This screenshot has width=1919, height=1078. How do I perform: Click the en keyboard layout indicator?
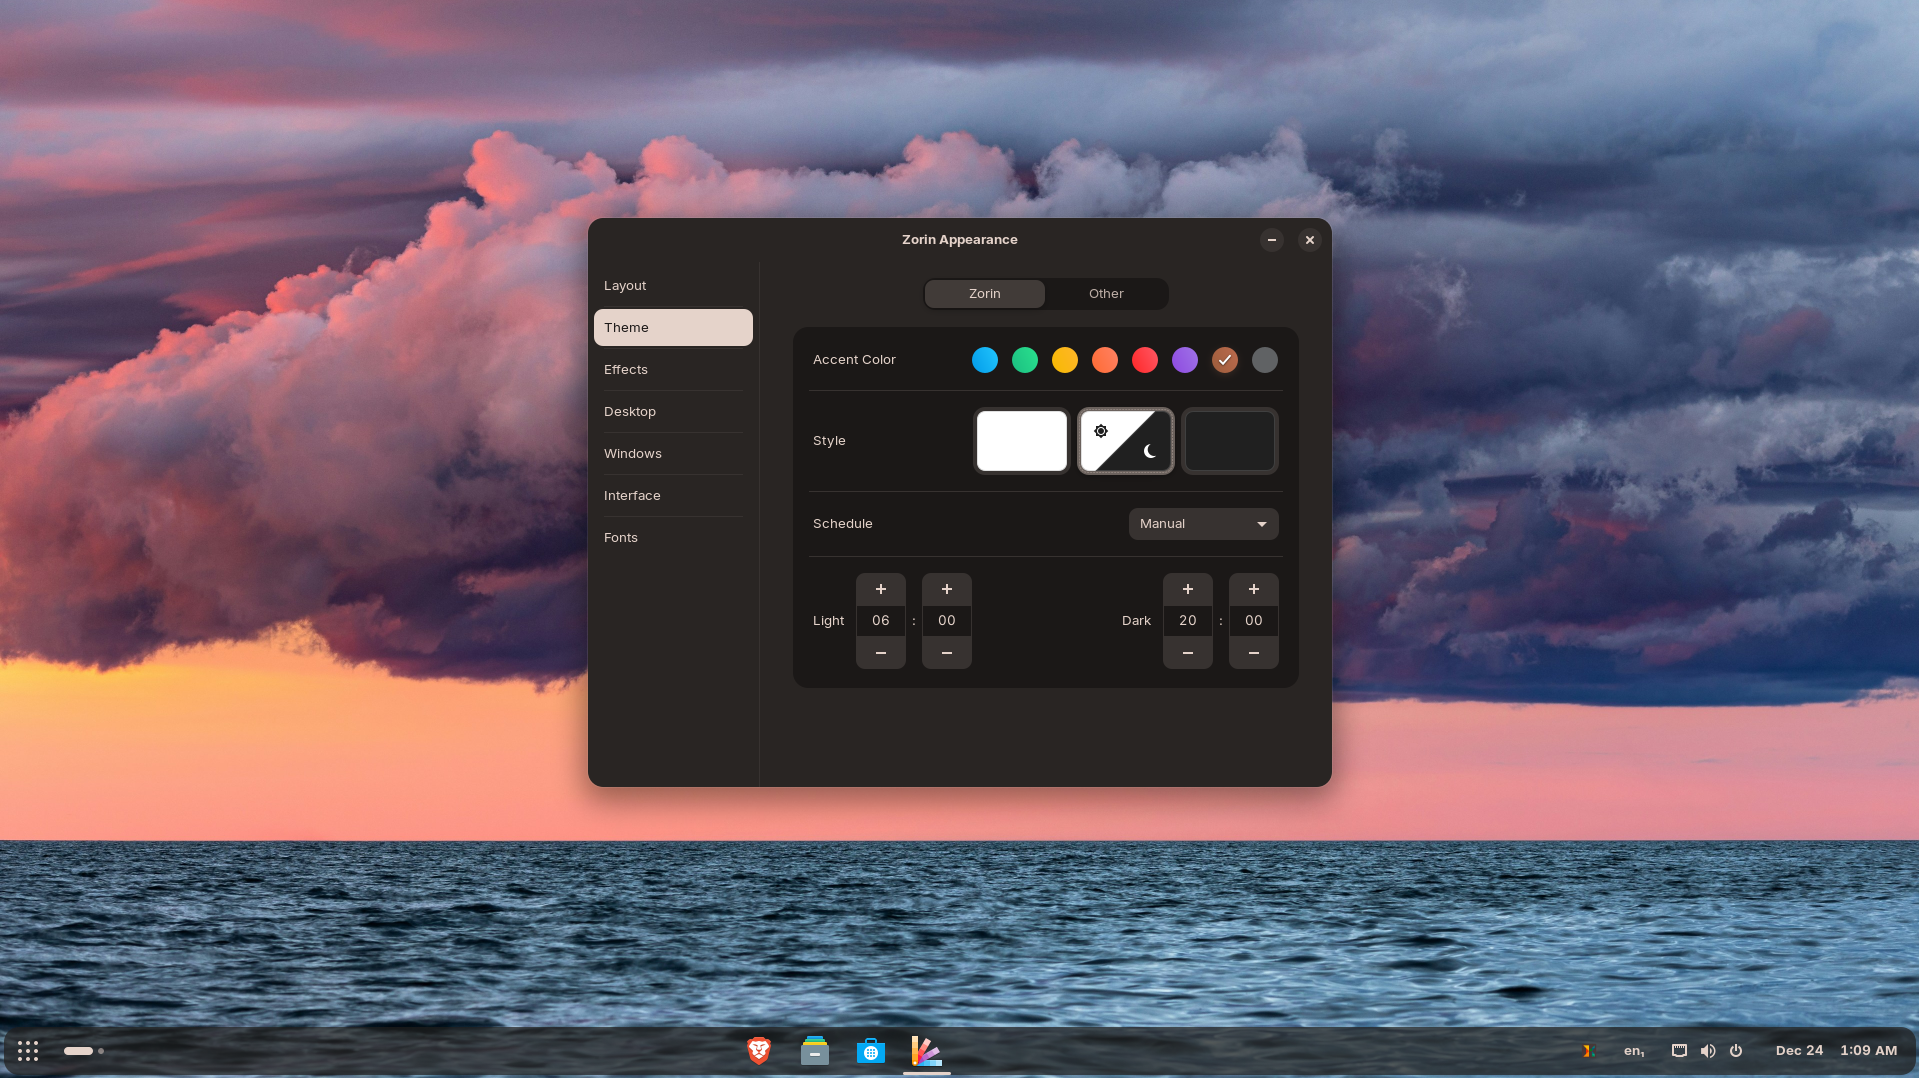(x=1633, y=1051)
